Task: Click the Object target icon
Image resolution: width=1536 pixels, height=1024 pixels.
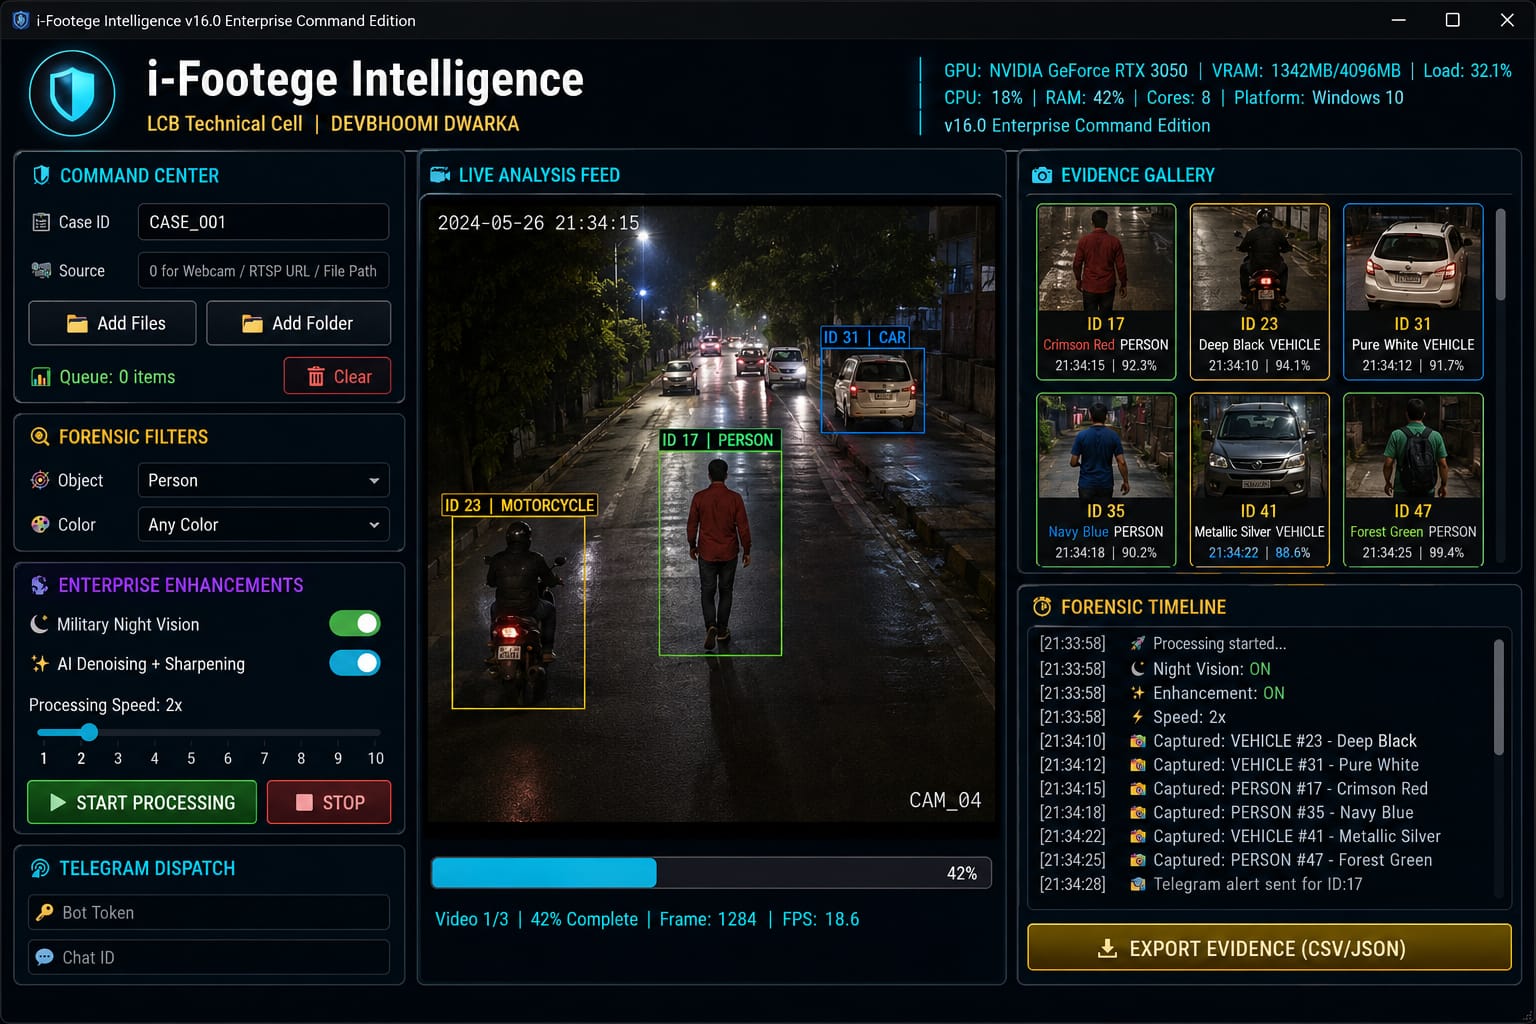Action: point(40,480)
